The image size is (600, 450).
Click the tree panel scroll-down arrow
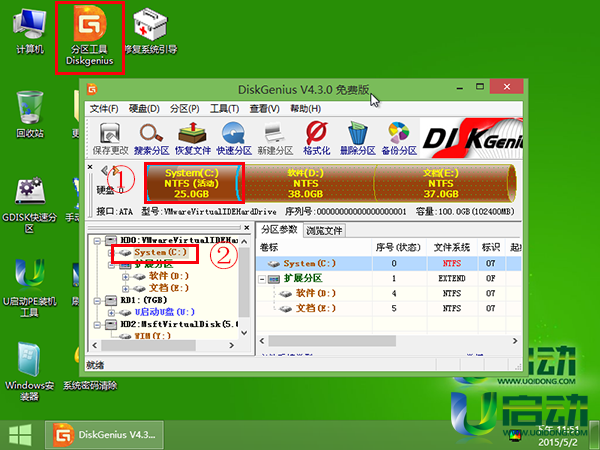point(245,333)
